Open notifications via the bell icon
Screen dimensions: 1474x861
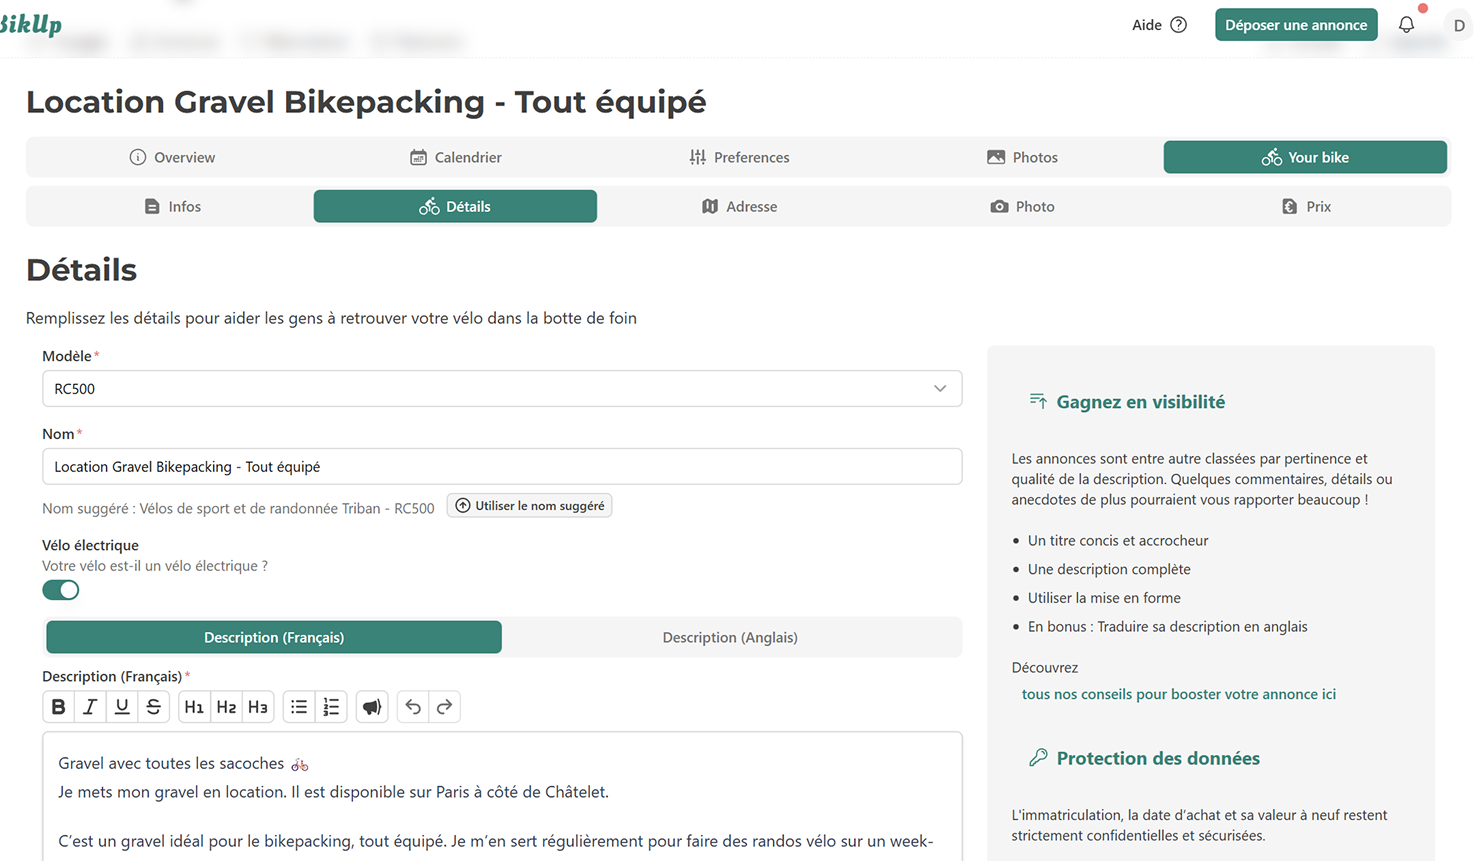pyautogui.click(x=1406, y=24)
